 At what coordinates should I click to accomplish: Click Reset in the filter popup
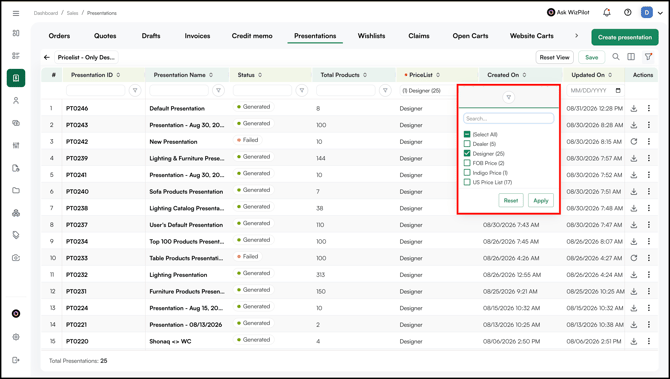pos(511,200)
